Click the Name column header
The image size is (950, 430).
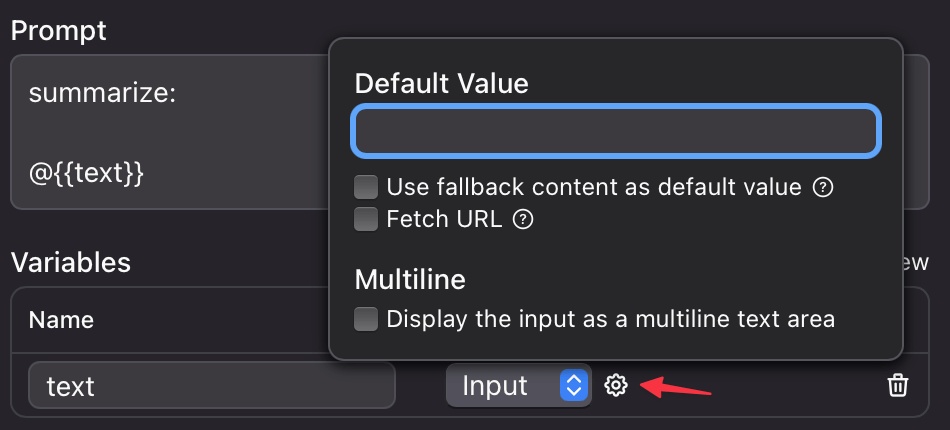pos(61,320)
